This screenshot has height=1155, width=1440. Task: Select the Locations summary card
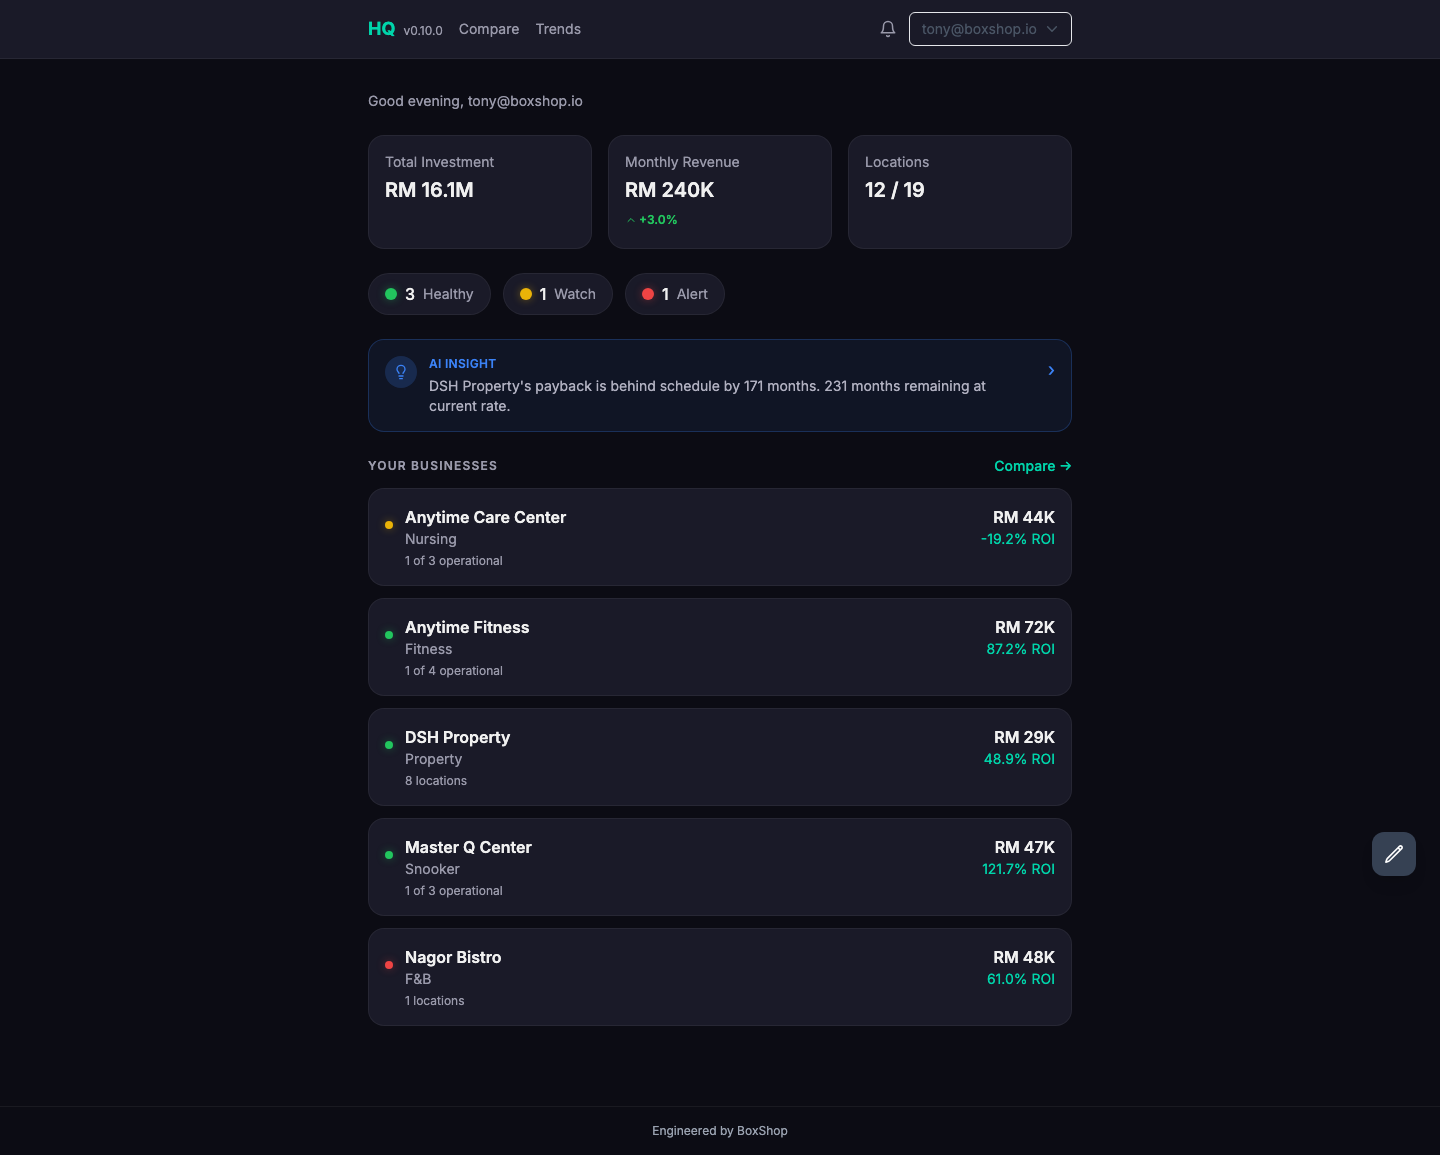point(960,192)
